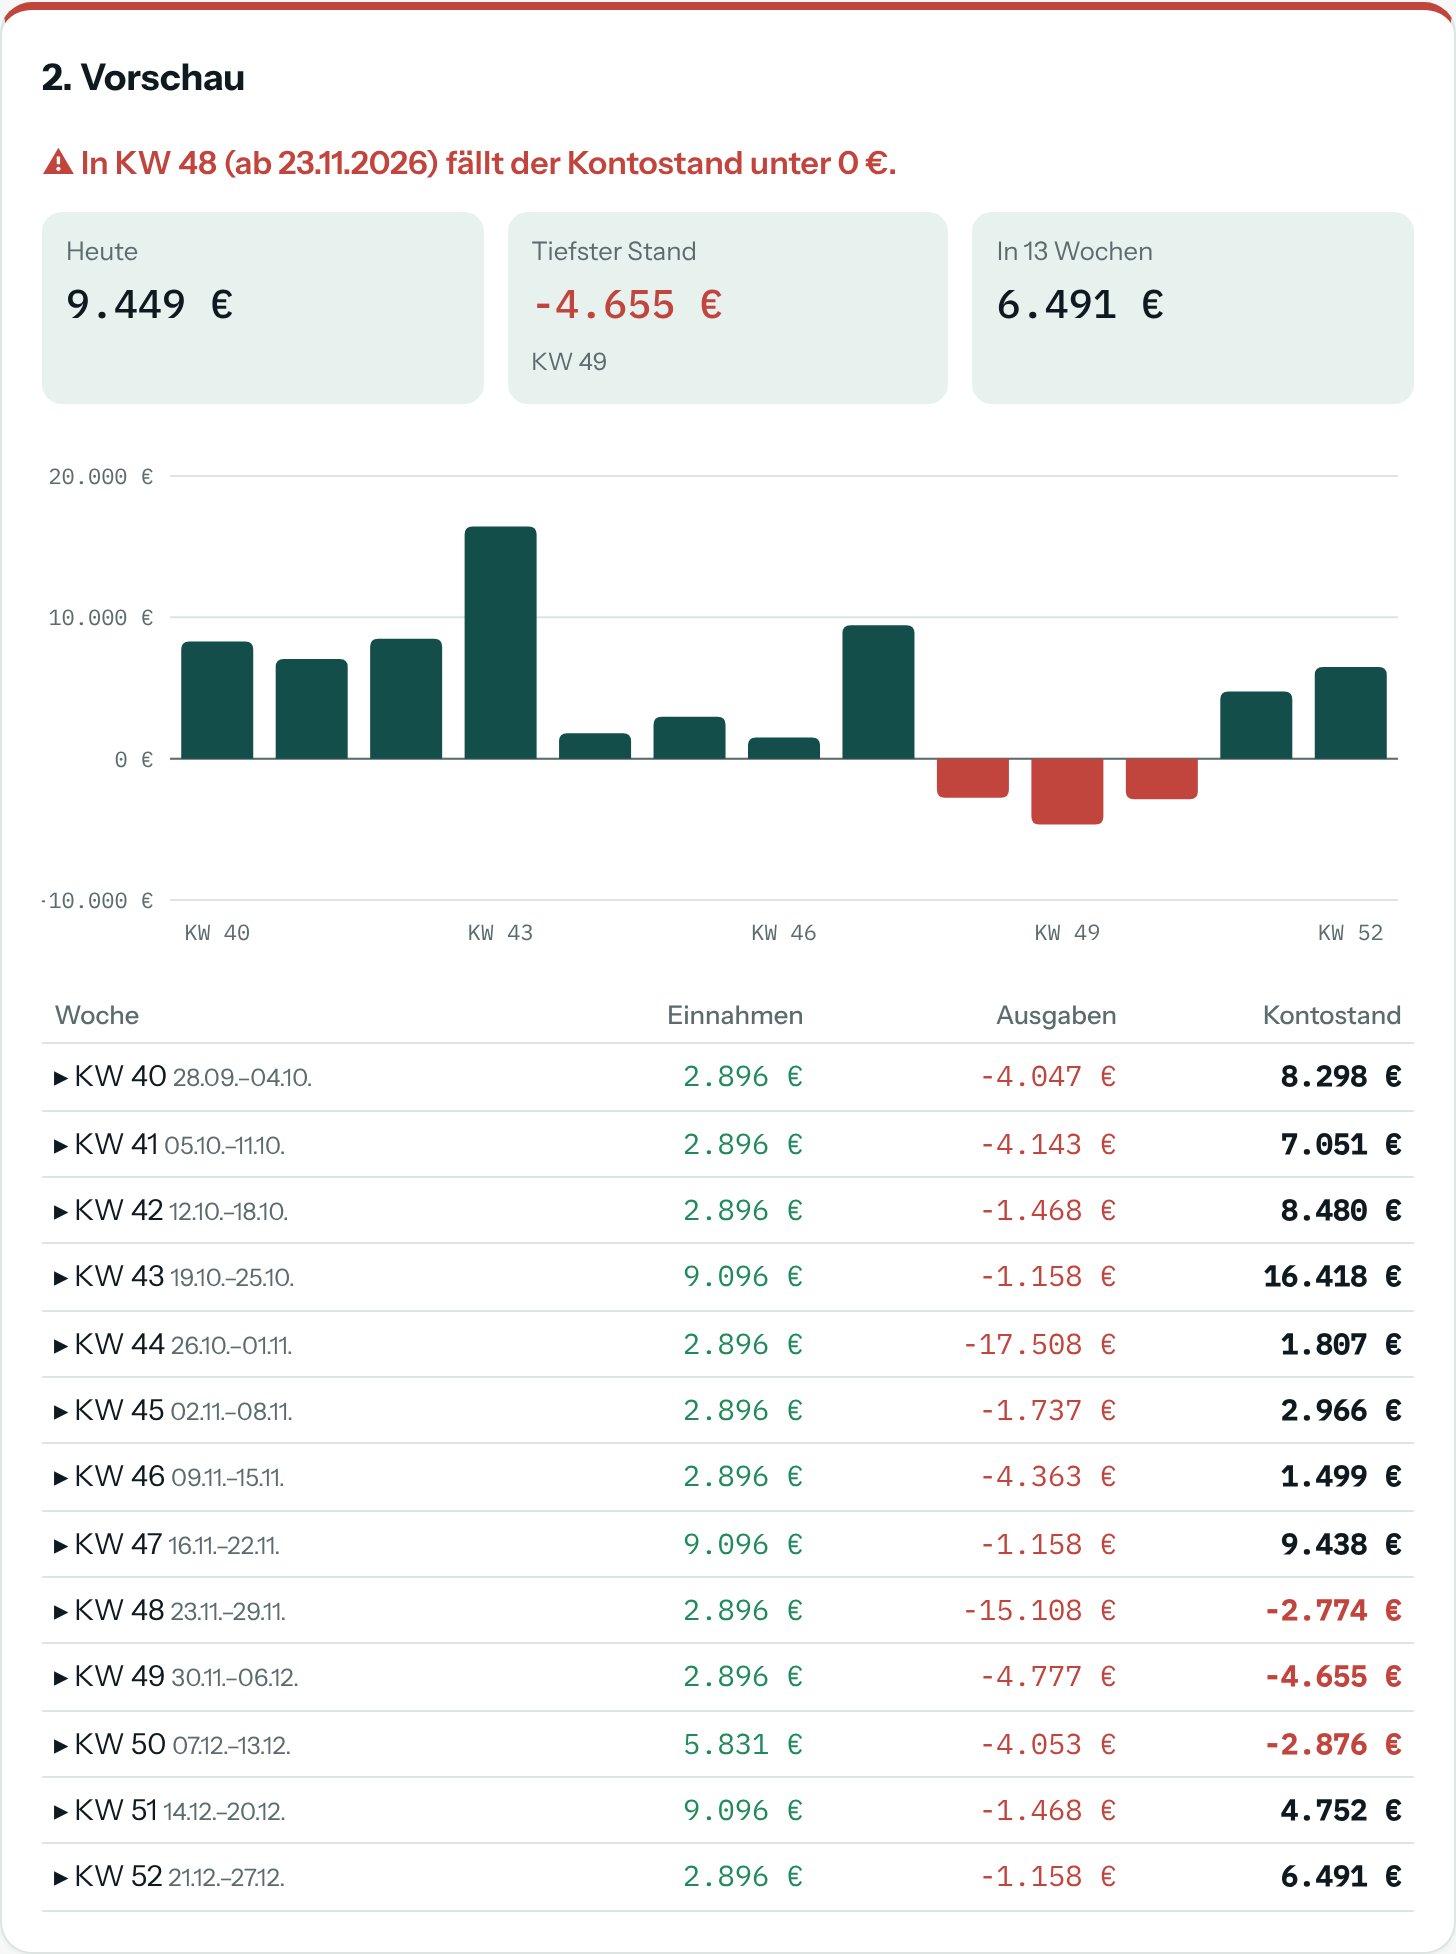Click the Kontostand value 9.438 €

coord(1341,1544)
